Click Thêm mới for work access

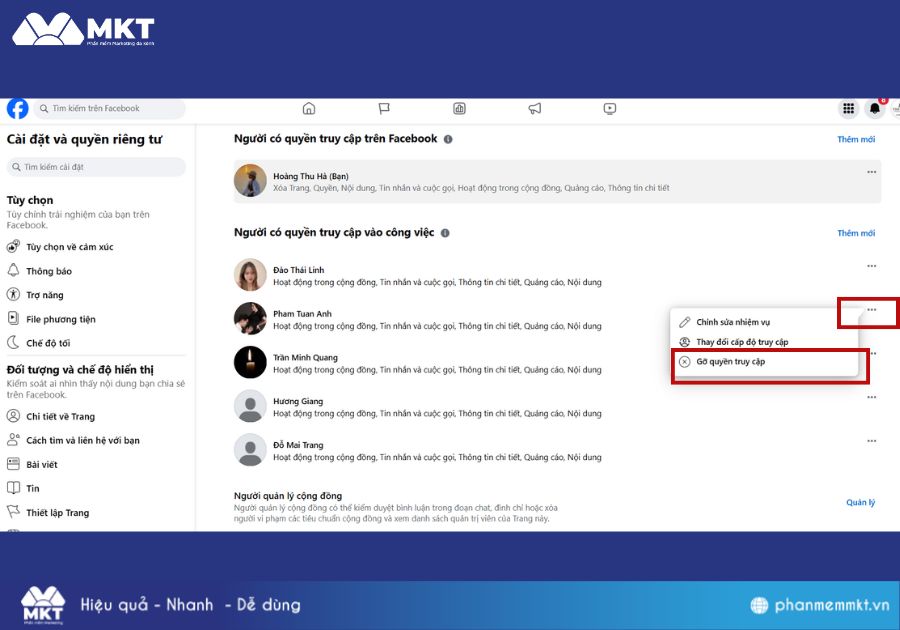856,233
